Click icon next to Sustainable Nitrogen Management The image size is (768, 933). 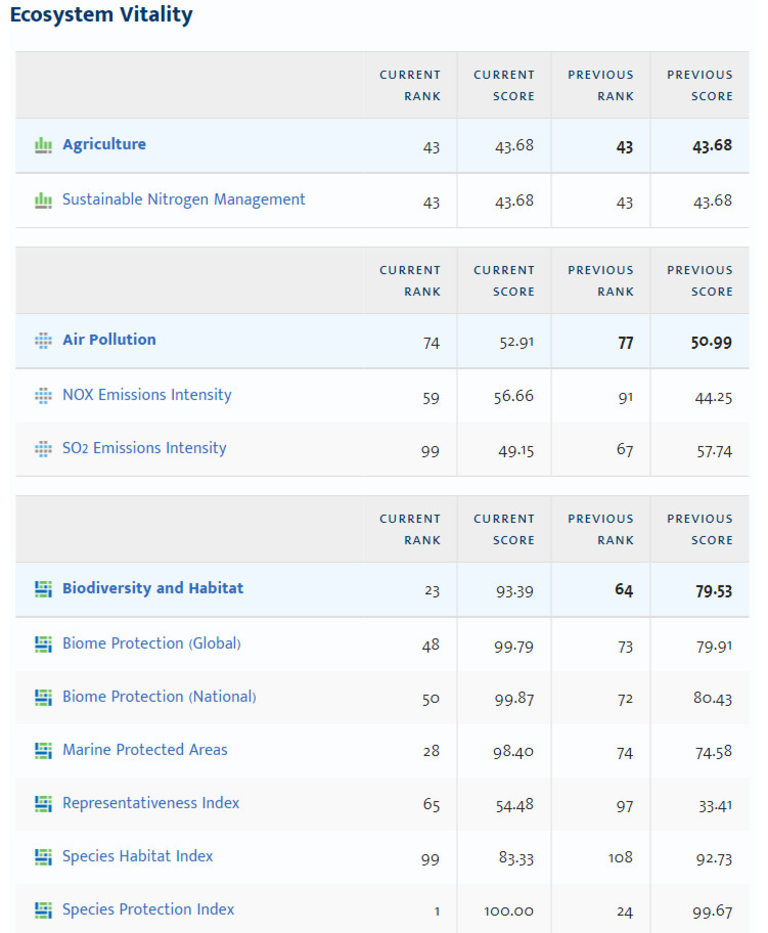(43, 200)
